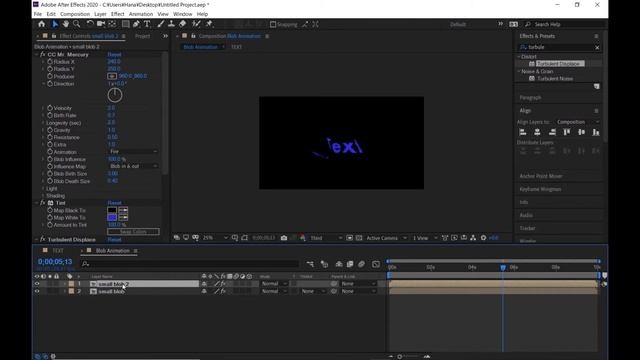Image resolution: width=640 pixels, height=360 pixels.
Task: Select the Eraser tool
Action: [182, 24]
